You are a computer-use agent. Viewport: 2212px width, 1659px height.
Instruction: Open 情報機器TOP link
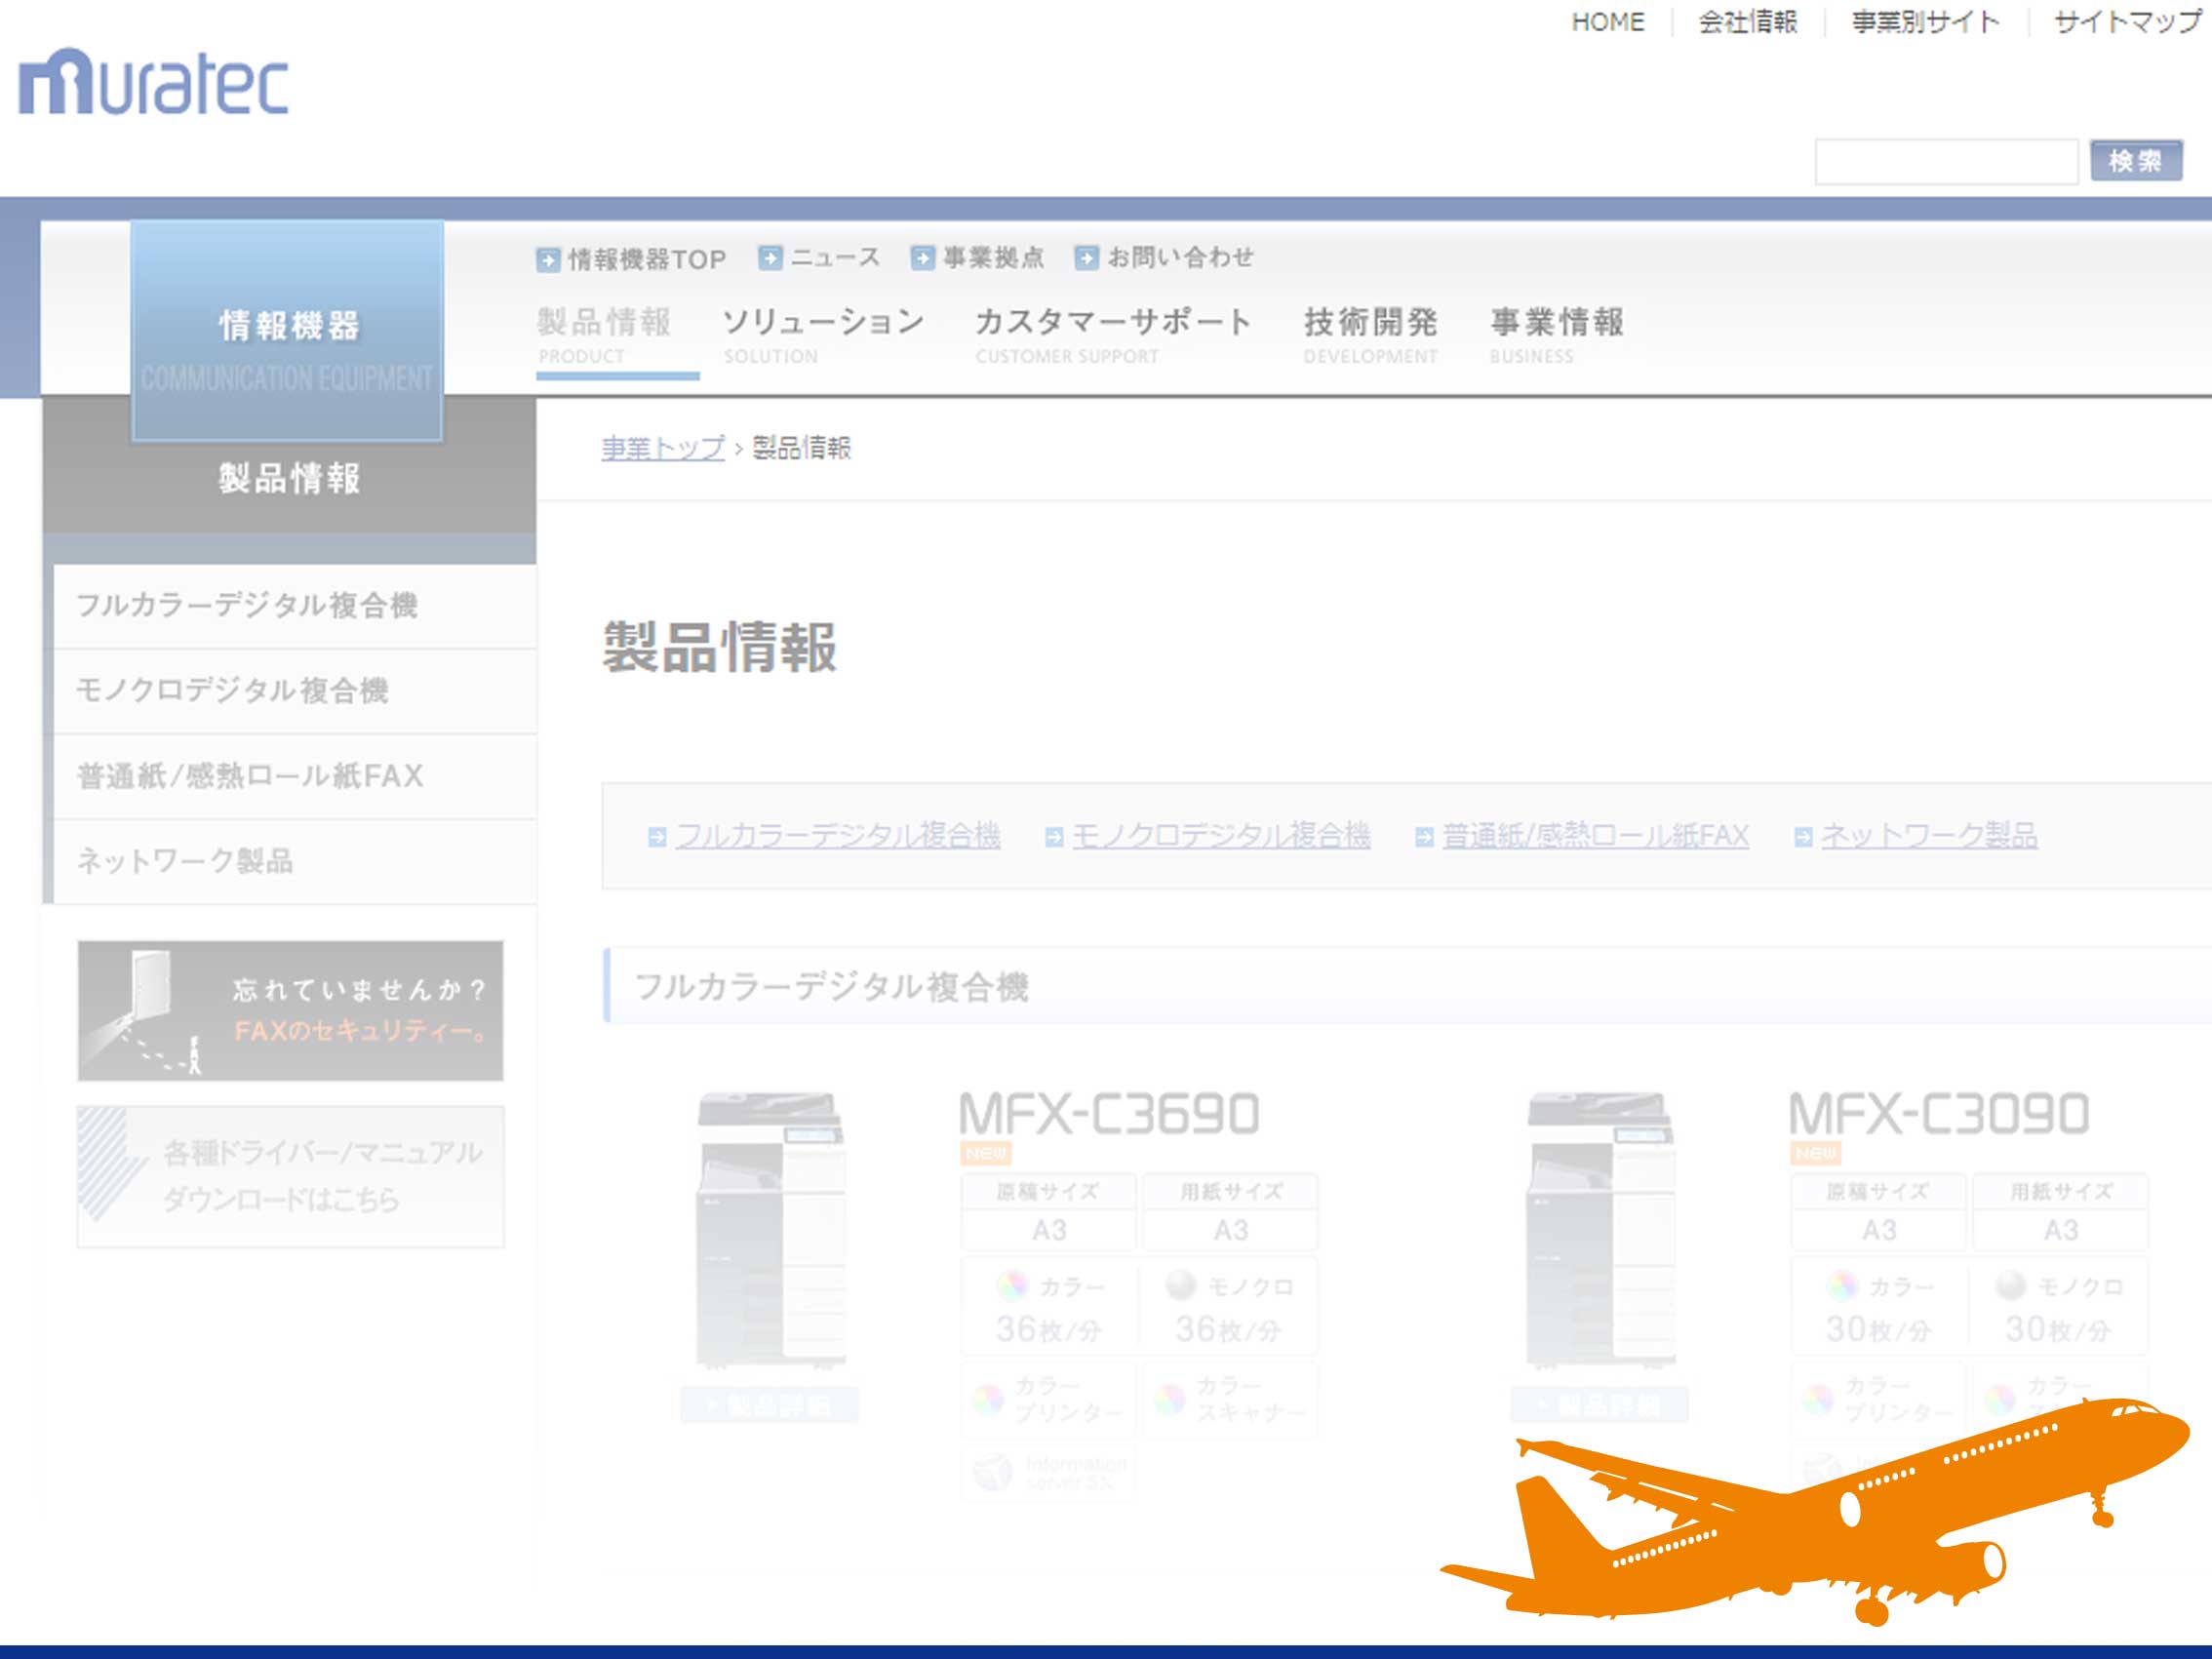(x=646, y=260)
